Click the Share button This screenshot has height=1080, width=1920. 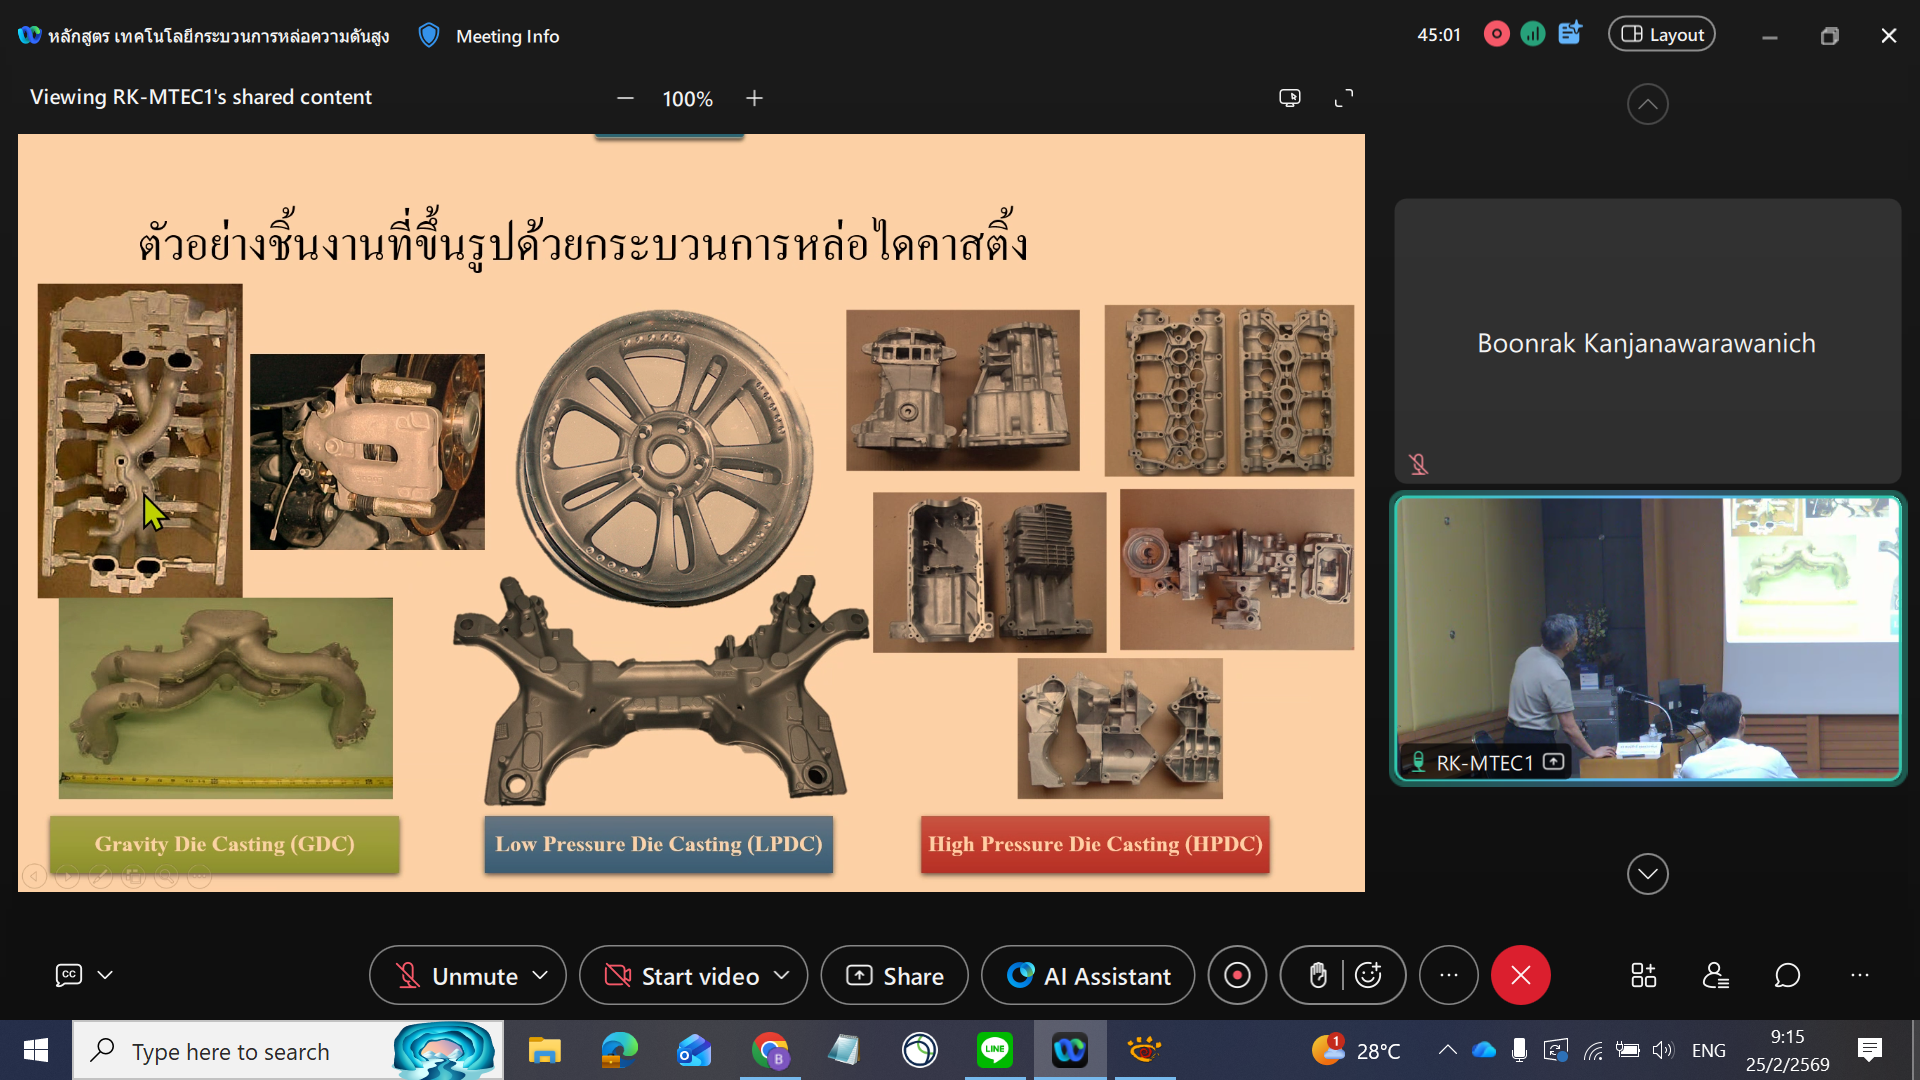(x=894, y=975)
